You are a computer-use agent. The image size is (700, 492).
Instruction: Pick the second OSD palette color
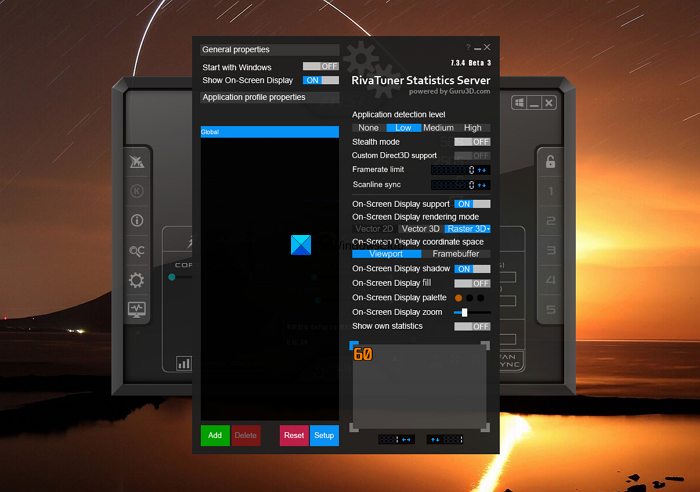470,298
